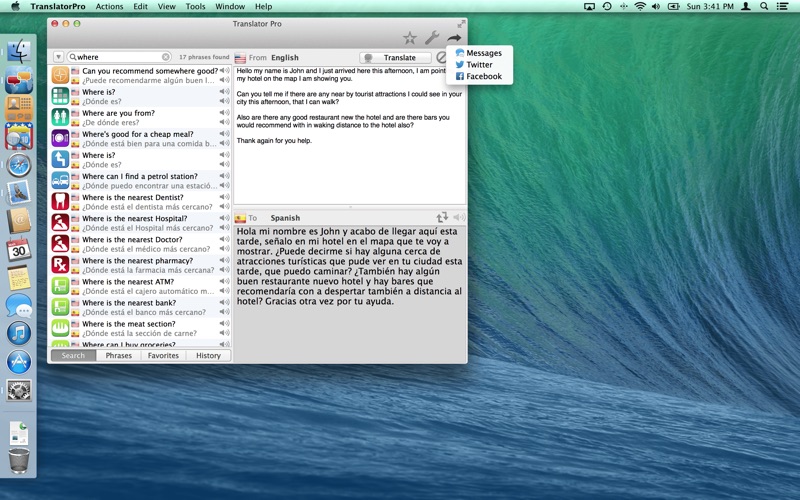
Task: Click the favorites star icon in toolbar
Action: pos(410,38)
